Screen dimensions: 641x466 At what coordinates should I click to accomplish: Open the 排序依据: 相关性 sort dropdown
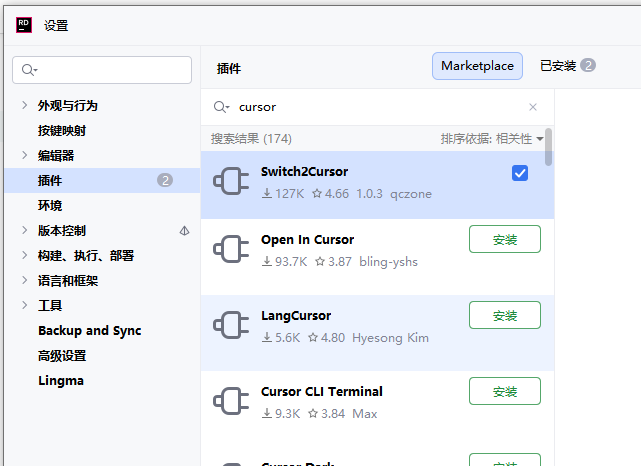tap(492, 139)
